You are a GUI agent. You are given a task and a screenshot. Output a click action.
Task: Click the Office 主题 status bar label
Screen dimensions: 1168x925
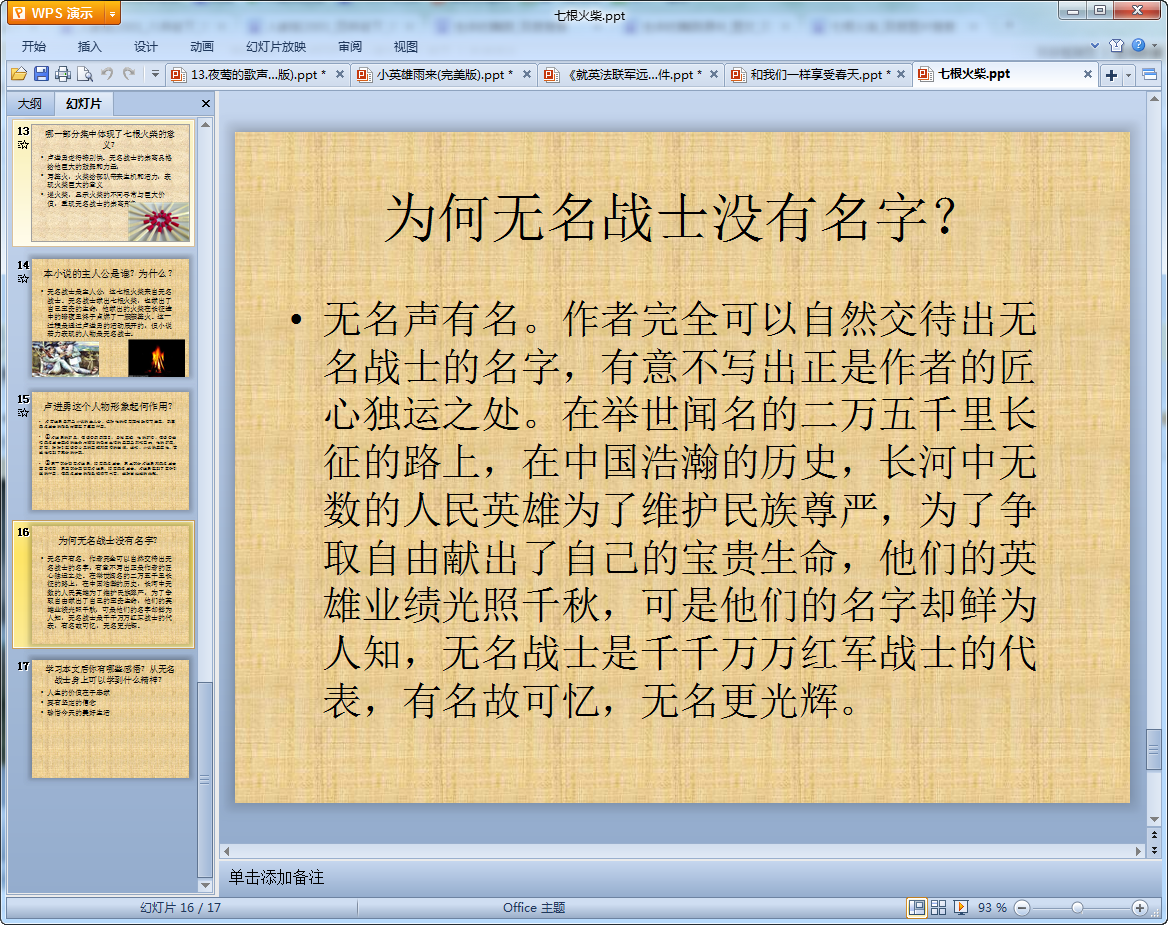point(533,907)
